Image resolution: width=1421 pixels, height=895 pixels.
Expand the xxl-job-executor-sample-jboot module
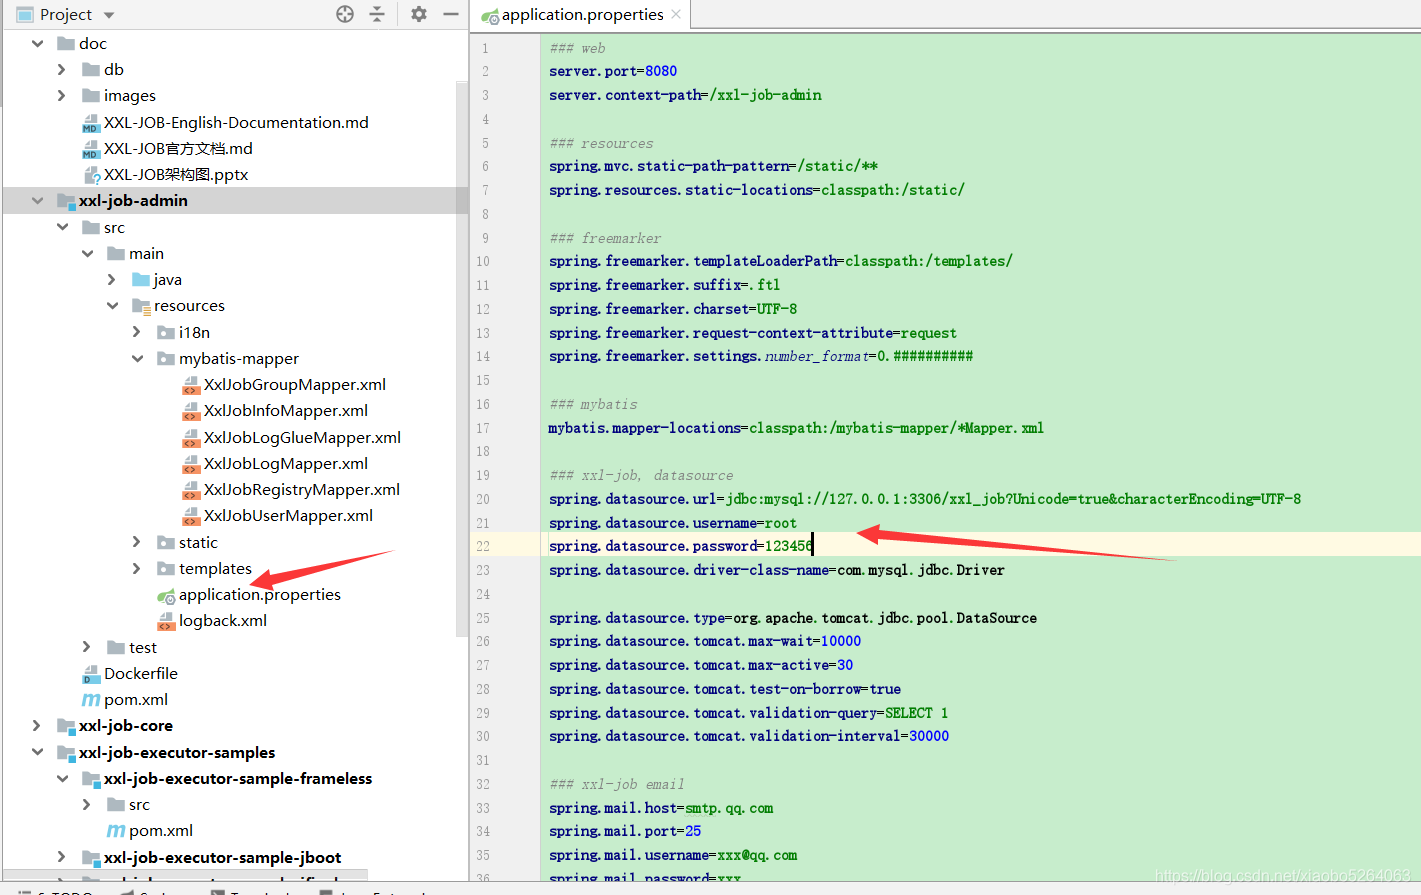[62, 857]
